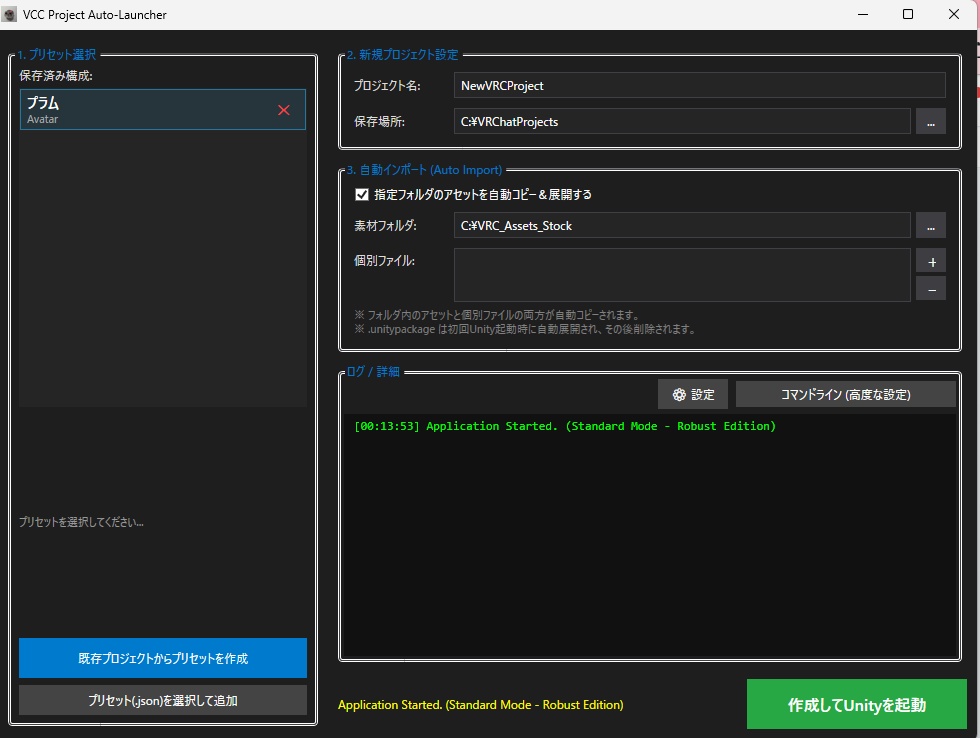This screenshot has height=738, width=980.
Task: Click inside the プロジェクト名 text field
Action: (697, 85)
